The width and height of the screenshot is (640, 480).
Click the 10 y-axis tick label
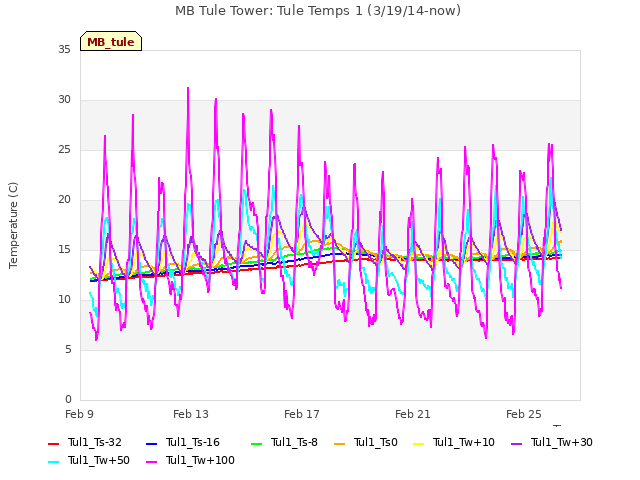tap(64, 300)
